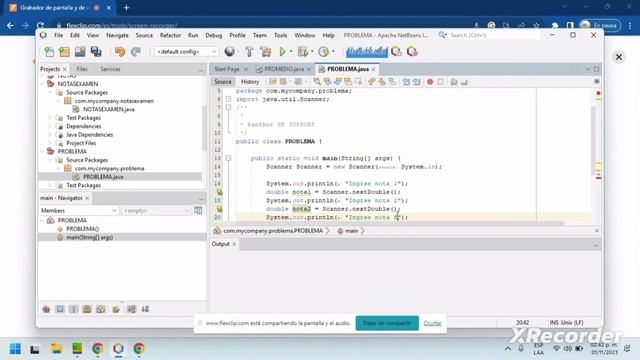Open the Refactor menu
This screenshot has height=360, width=640.
point(170,35)
